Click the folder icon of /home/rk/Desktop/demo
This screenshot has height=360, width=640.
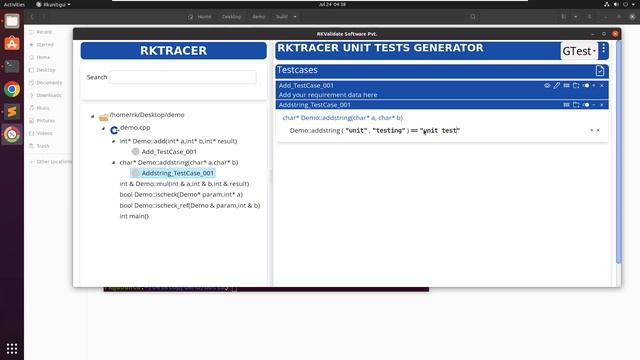click(104, 117)
